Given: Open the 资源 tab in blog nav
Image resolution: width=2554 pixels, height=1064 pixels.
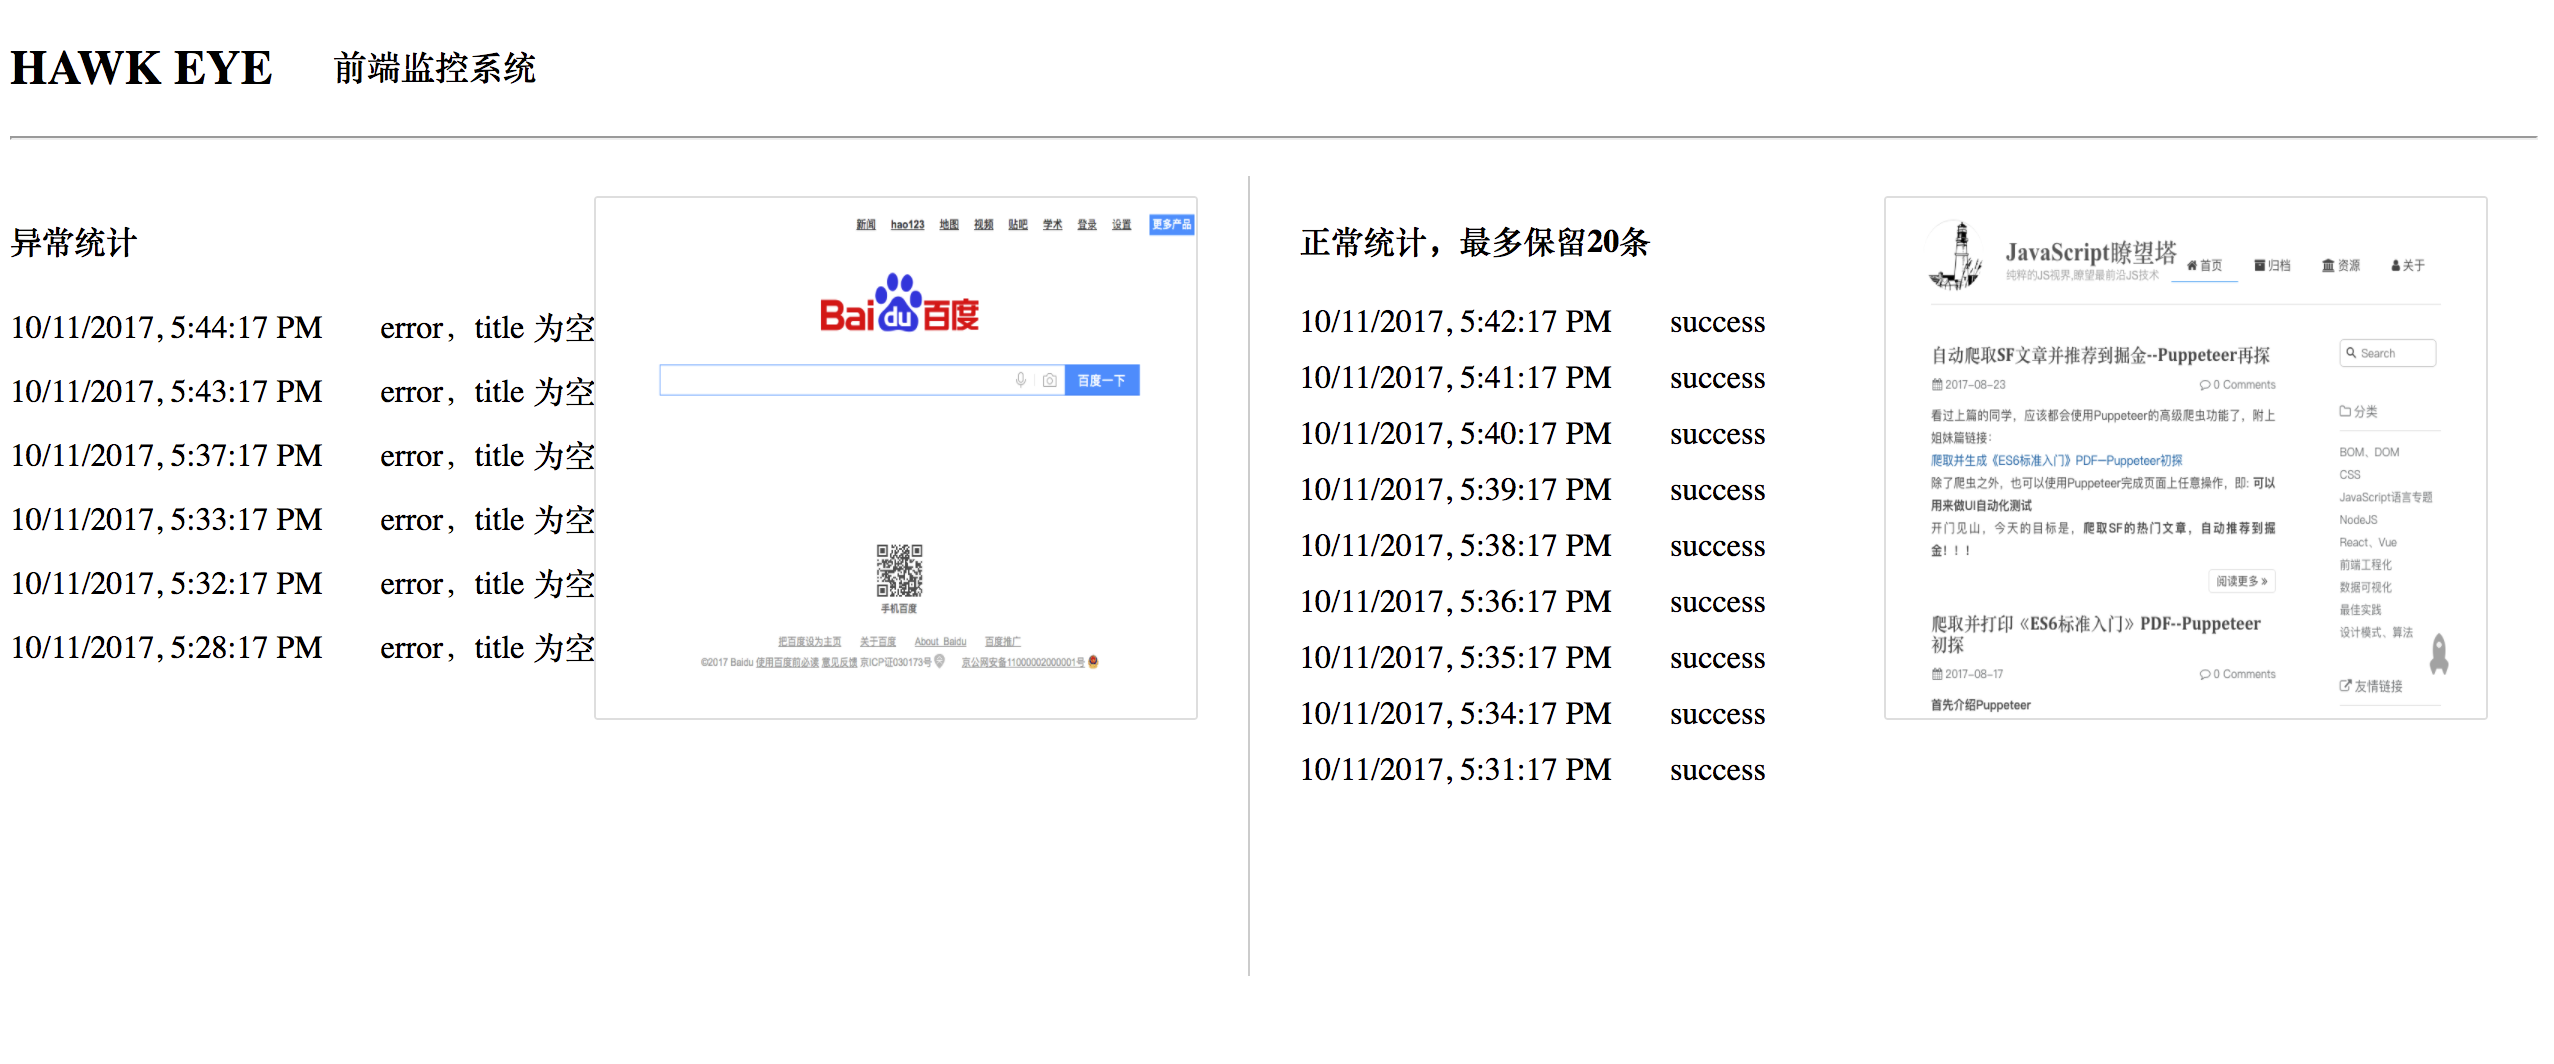Looking at the screenshot, I should [x=2341, y=266].
